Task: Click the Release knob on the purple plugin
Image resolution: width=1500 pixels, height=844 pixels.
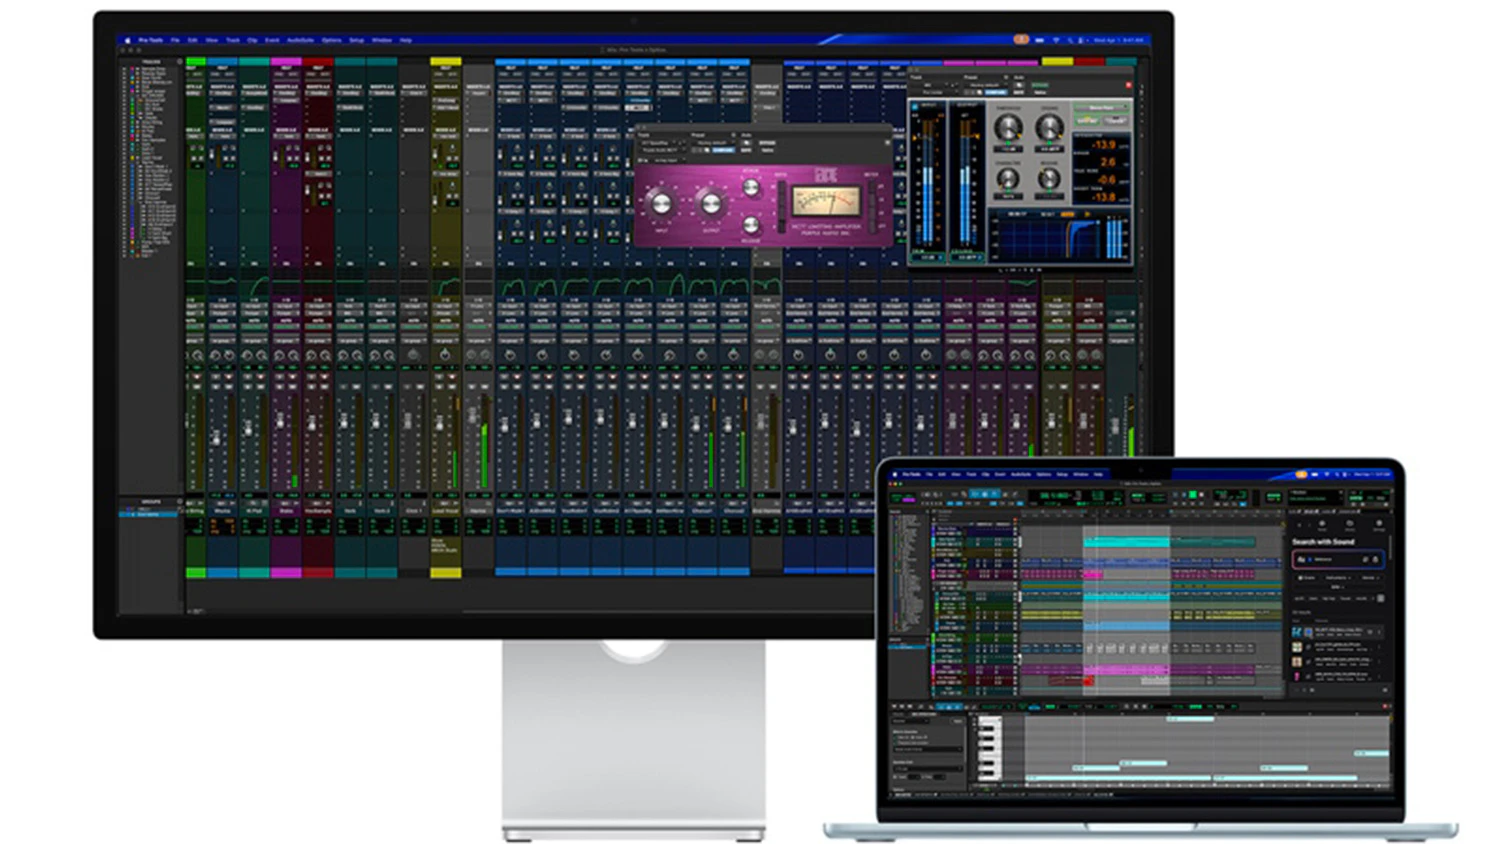Action: coord(751,224)
